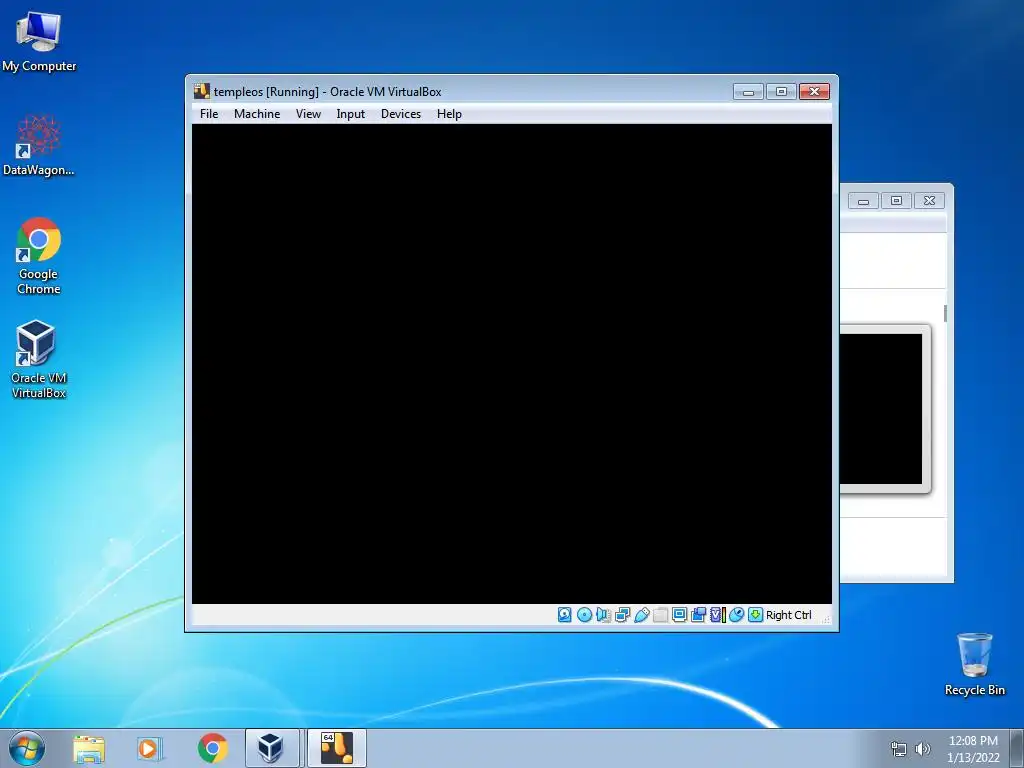Open the network adapters indicator icon
Image resolution: width=1024 pixels, height=768 pixels.
click(x=622, y=615)
